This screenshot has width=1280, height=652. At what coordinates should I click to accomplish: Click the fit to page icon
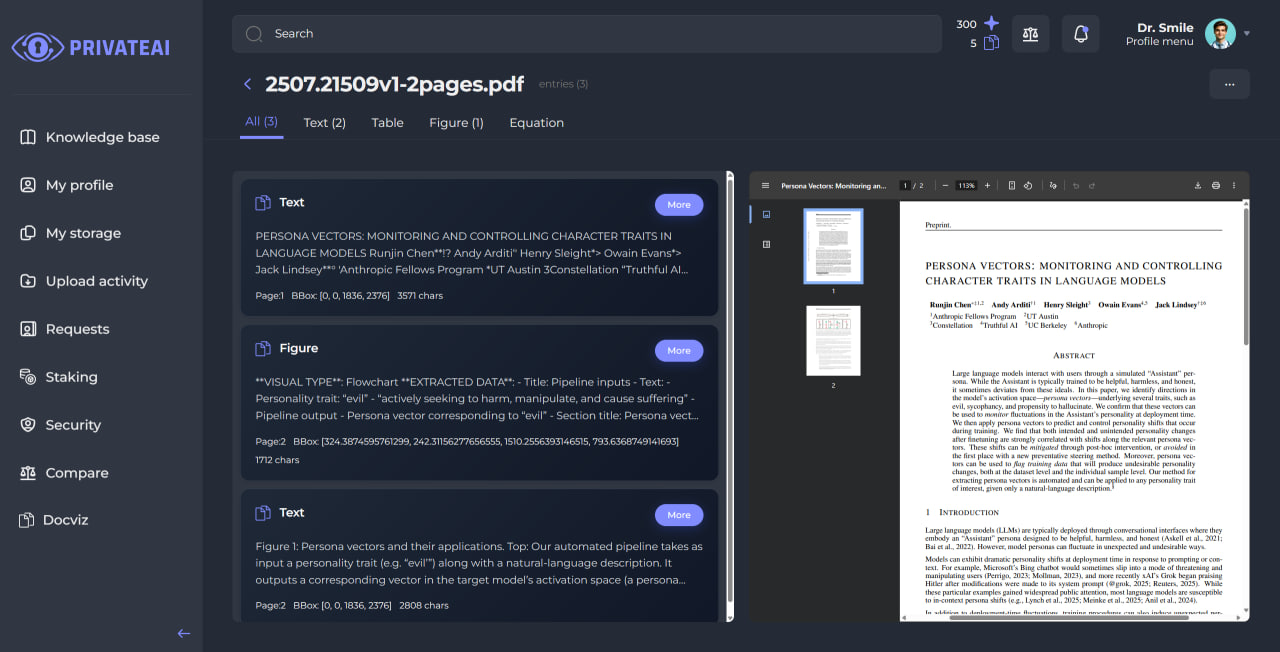click(x=1012, y=185)
